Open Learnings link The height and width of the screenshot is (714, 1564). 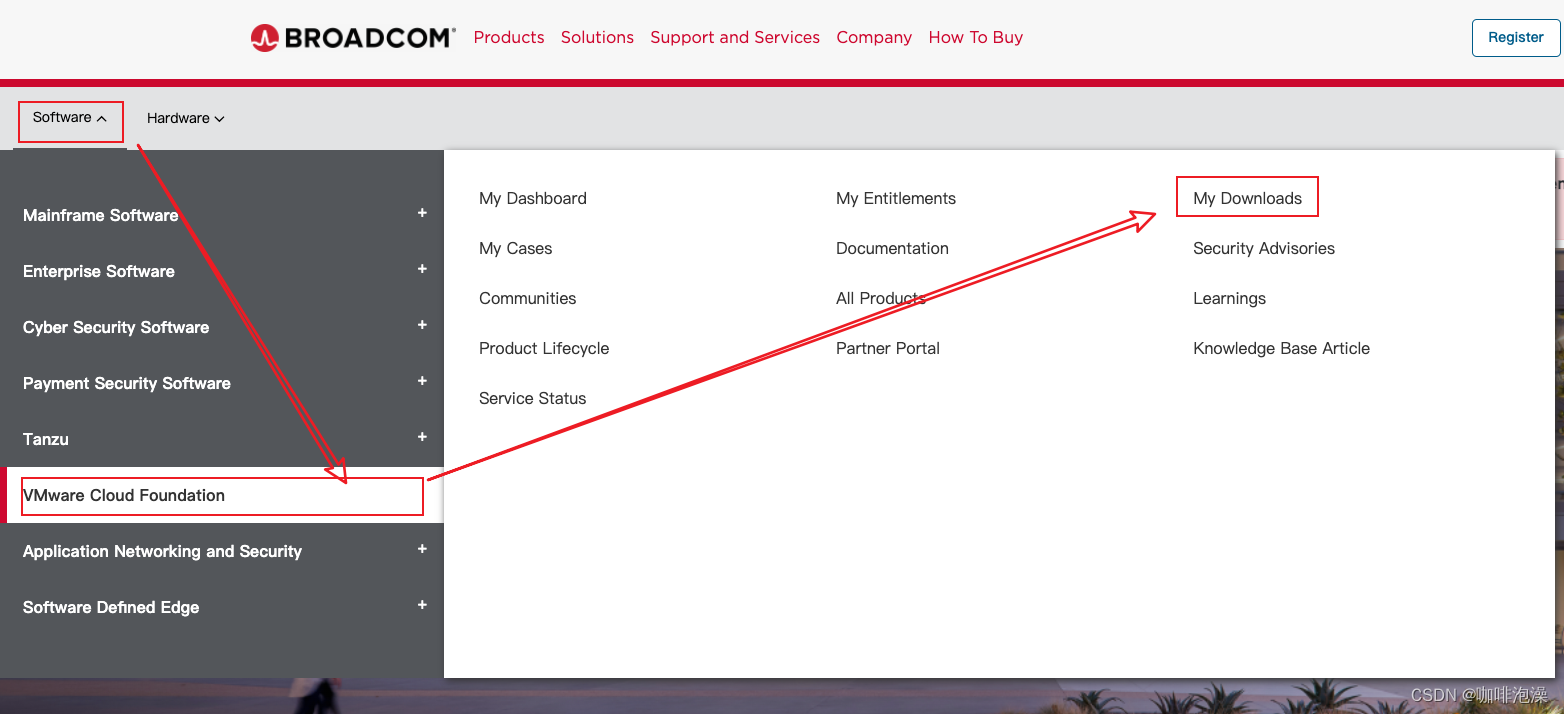pyautogui.click(x=1230, y=298)
